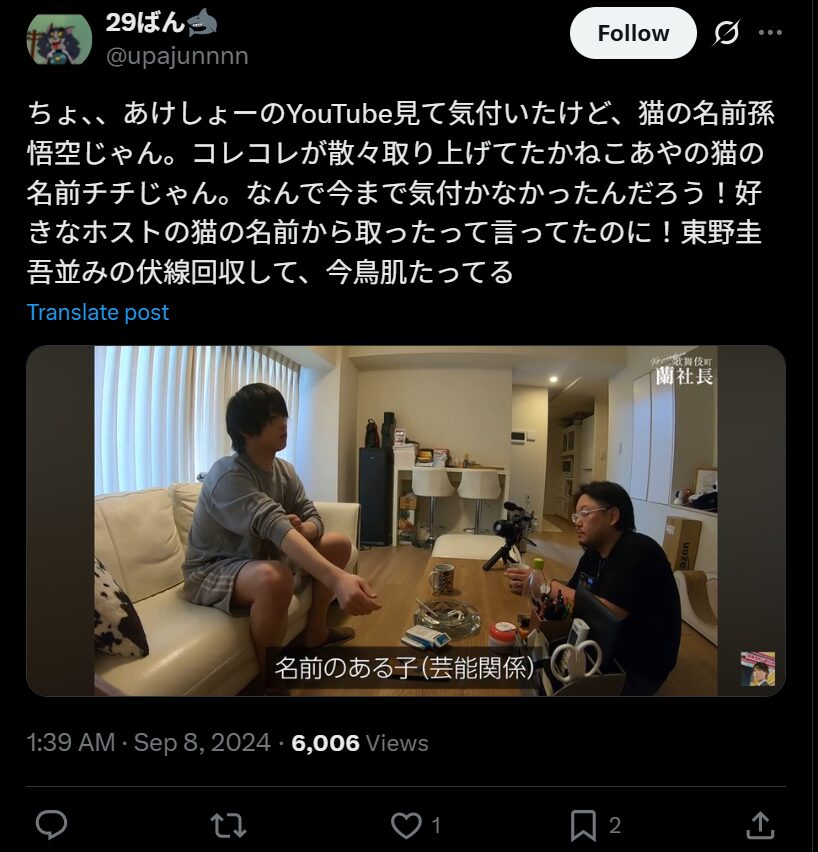Open the three-dot more options menu

770,33
